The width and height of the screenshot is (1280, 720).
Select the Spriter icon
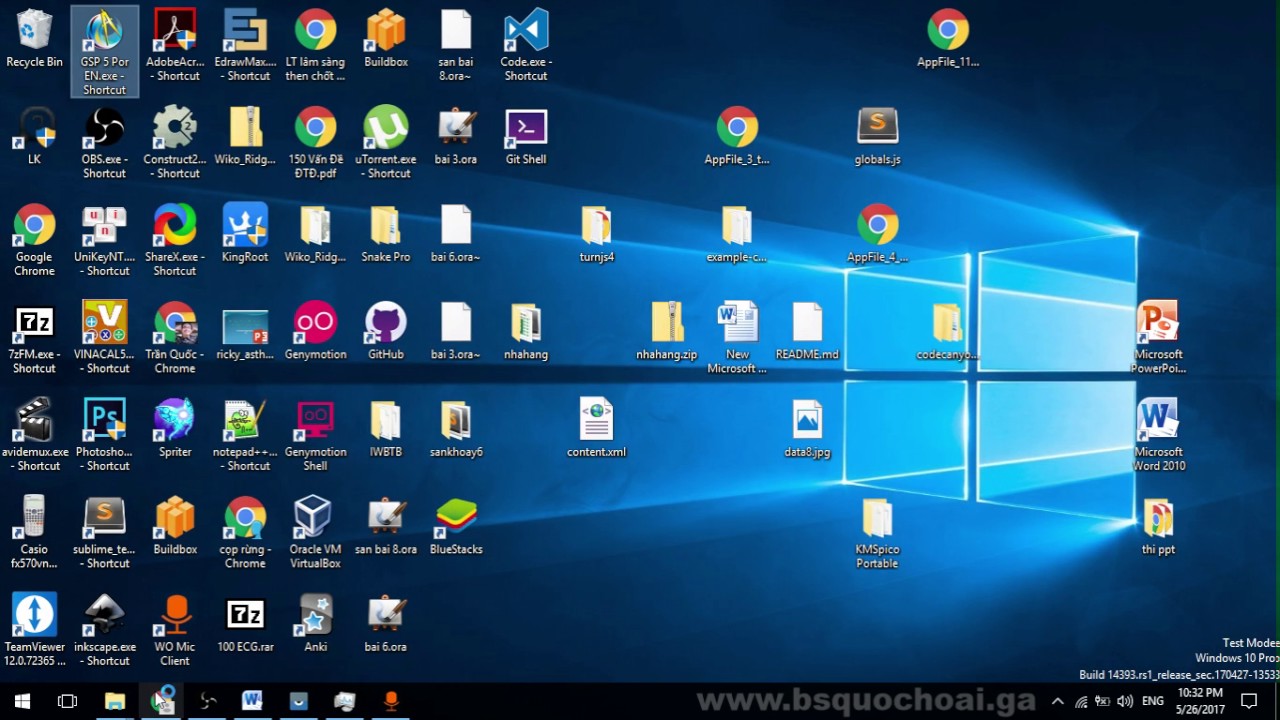[x=175, y=428]
